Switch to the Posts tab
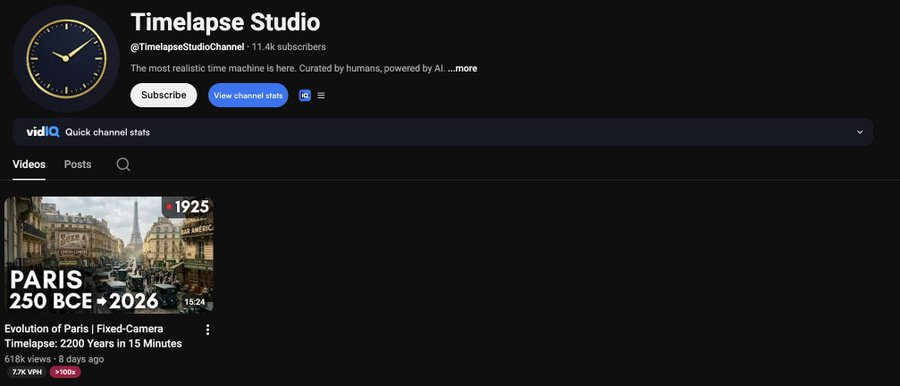Image resolution: width=900 pixels, height=386 pixels. (x=77, y=164)
